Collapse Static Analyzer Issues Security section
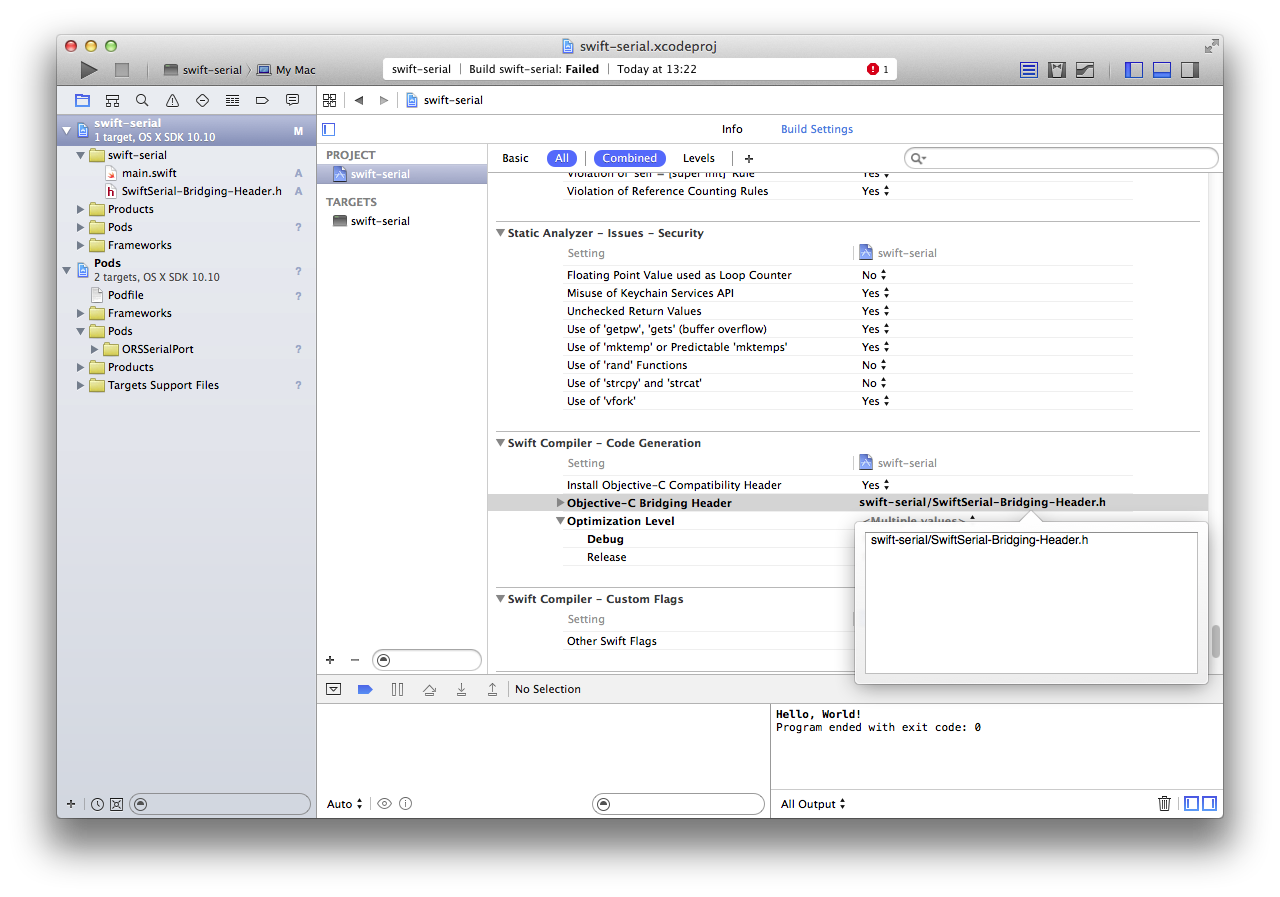Viewport: 1280px width, 897px height. [x=500, y=233]
